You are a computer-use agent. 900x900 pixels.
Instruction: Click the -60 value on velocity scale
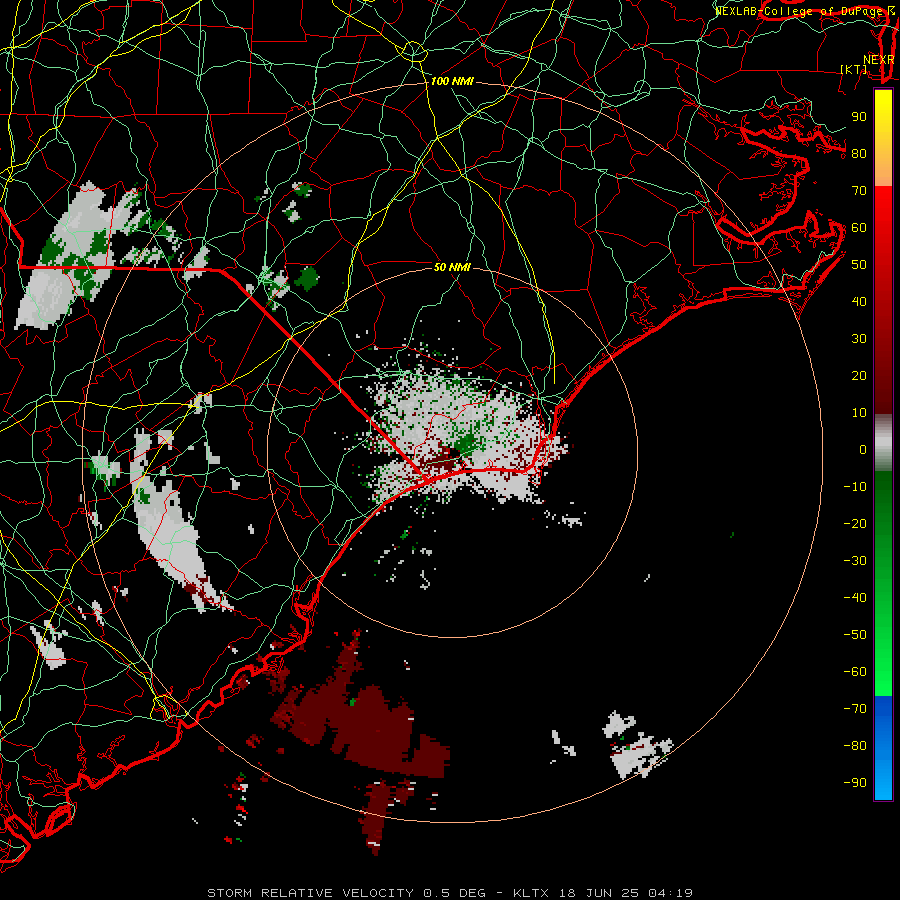[855, 672]
